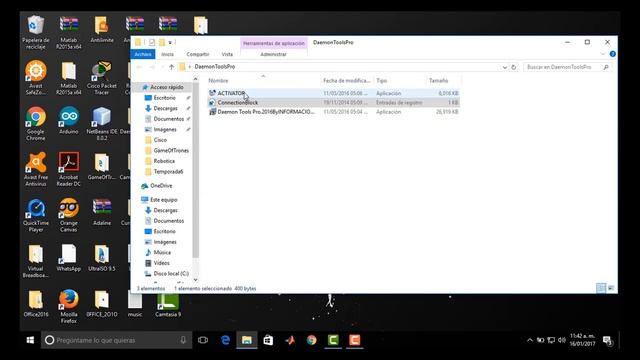Open the Camtasia 9 desktop shortcut
This screenshot has width=640, height=360.
click(x=168, y=305)
